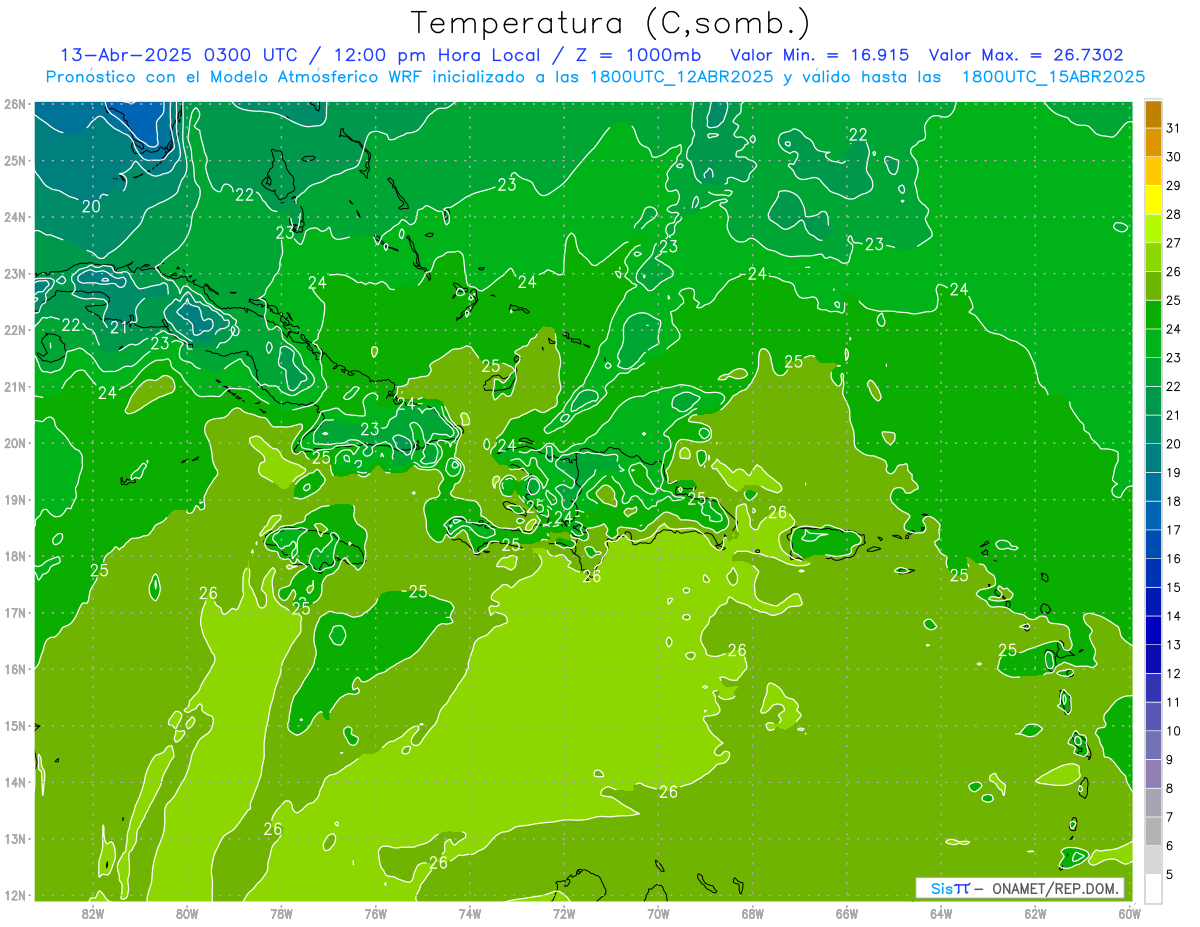
Task: Click the color scale label "9"
Action: click(x=1169, y=760)
